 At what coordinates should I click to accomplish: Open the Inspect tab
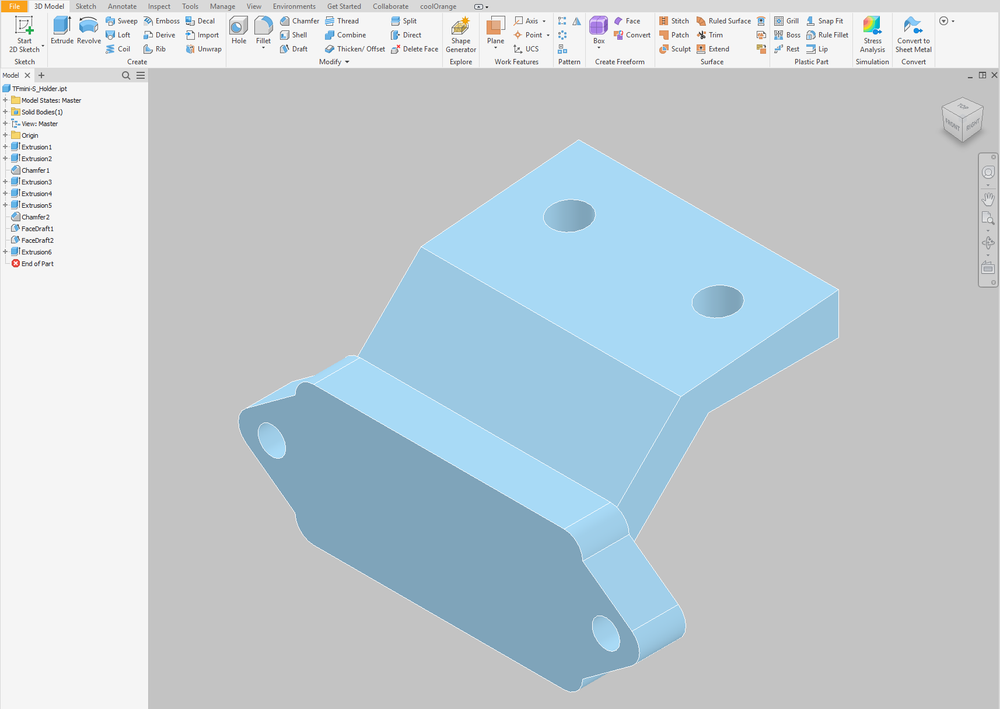click(x=159, y=6)
